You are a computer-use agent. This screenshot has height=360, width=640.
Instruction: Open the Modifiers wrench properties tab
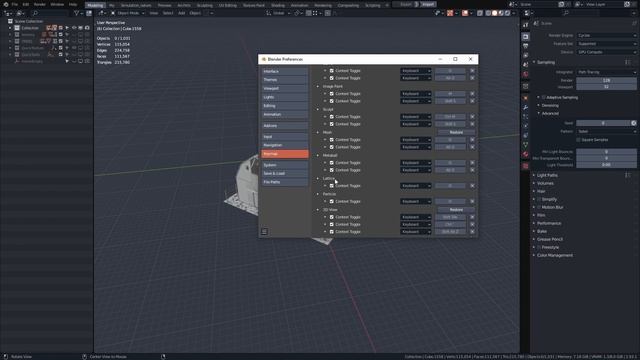point(525,107)
